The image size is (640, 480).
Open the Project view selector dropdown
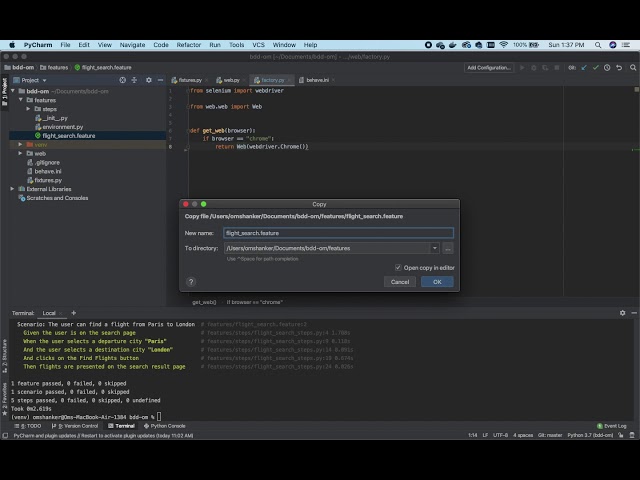30,80
